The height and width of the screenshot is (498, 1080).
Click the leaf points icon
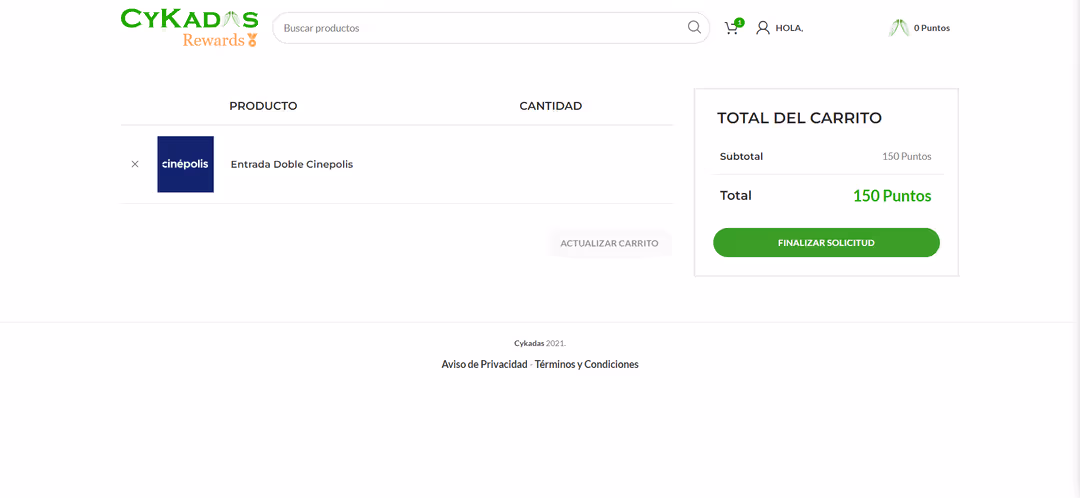pos(898,28)
